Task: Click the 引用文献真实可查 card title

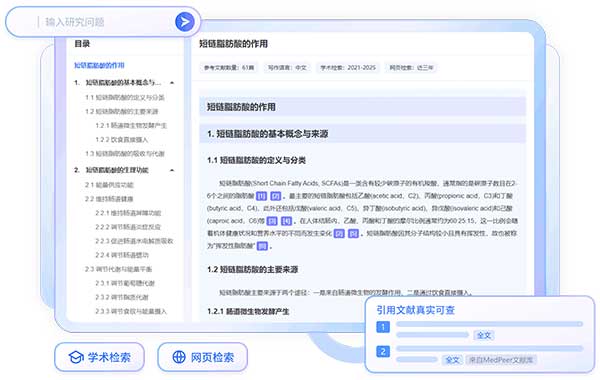Action: (x=415, y=310)
